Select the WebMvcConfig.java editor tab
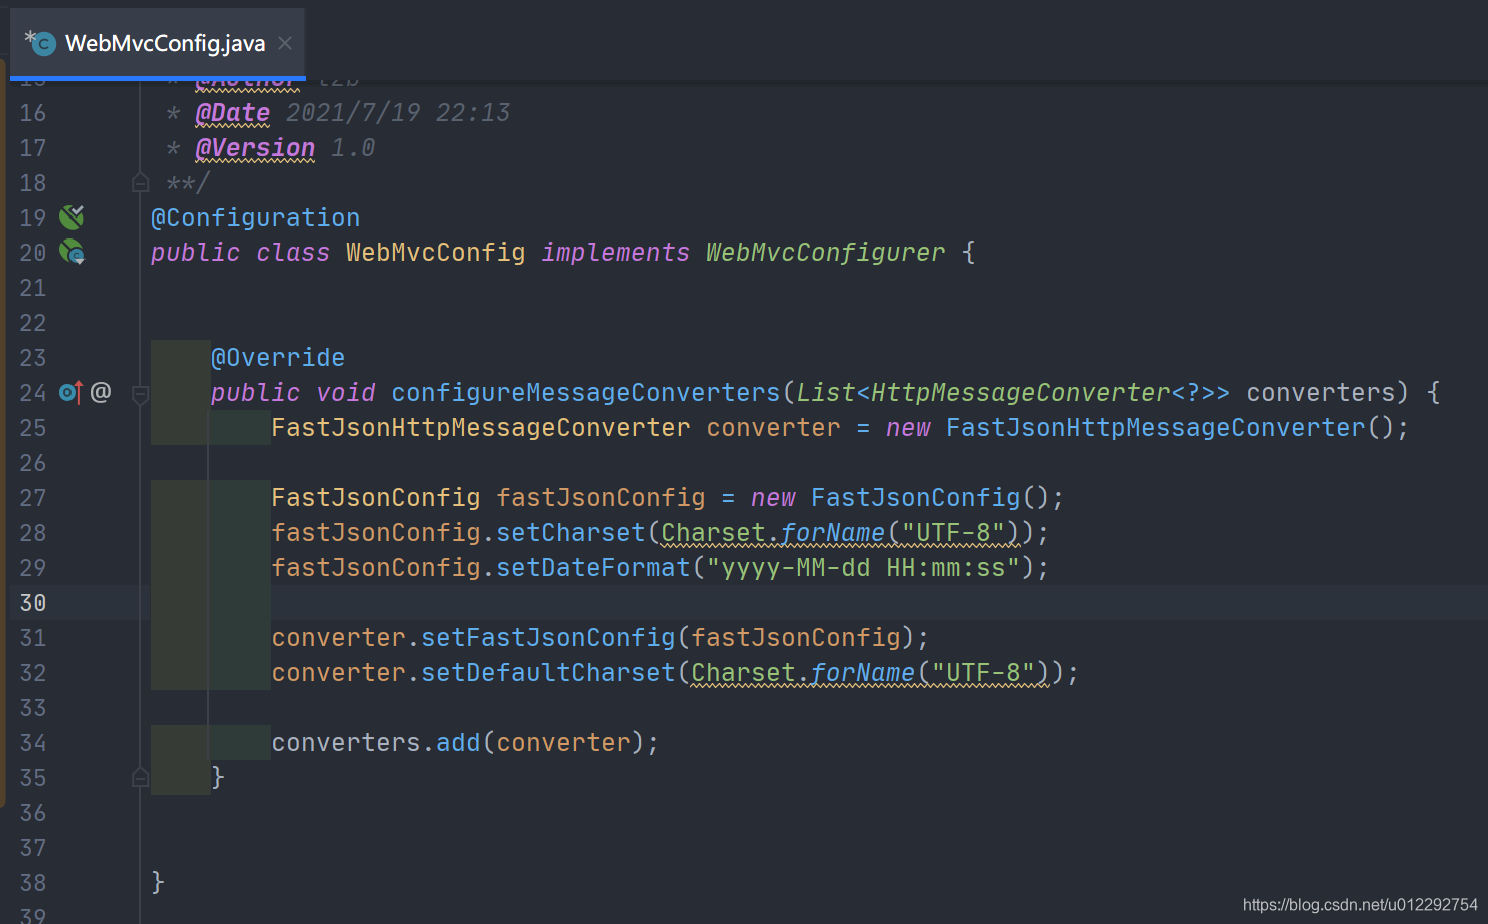The width and height of the screenshot is (1488, 924). coord(158,43)
